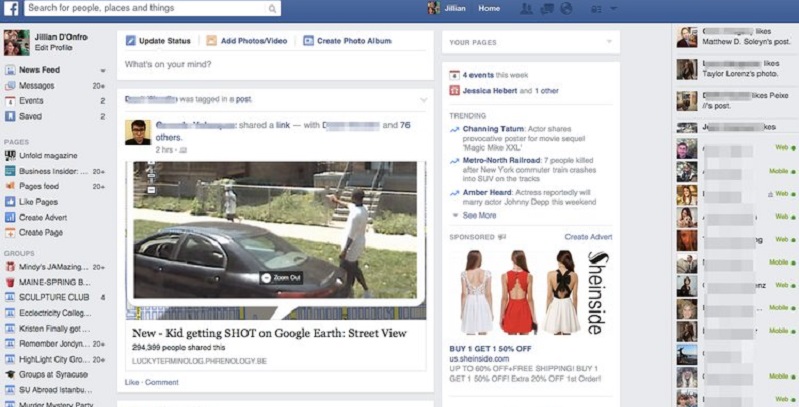Open Unfold magazine page

[48, 156]
